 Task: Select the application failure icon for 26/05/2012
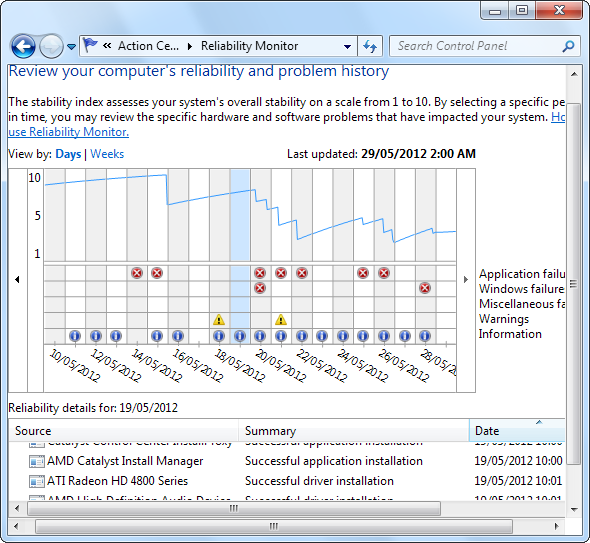(x=384, y=273)
